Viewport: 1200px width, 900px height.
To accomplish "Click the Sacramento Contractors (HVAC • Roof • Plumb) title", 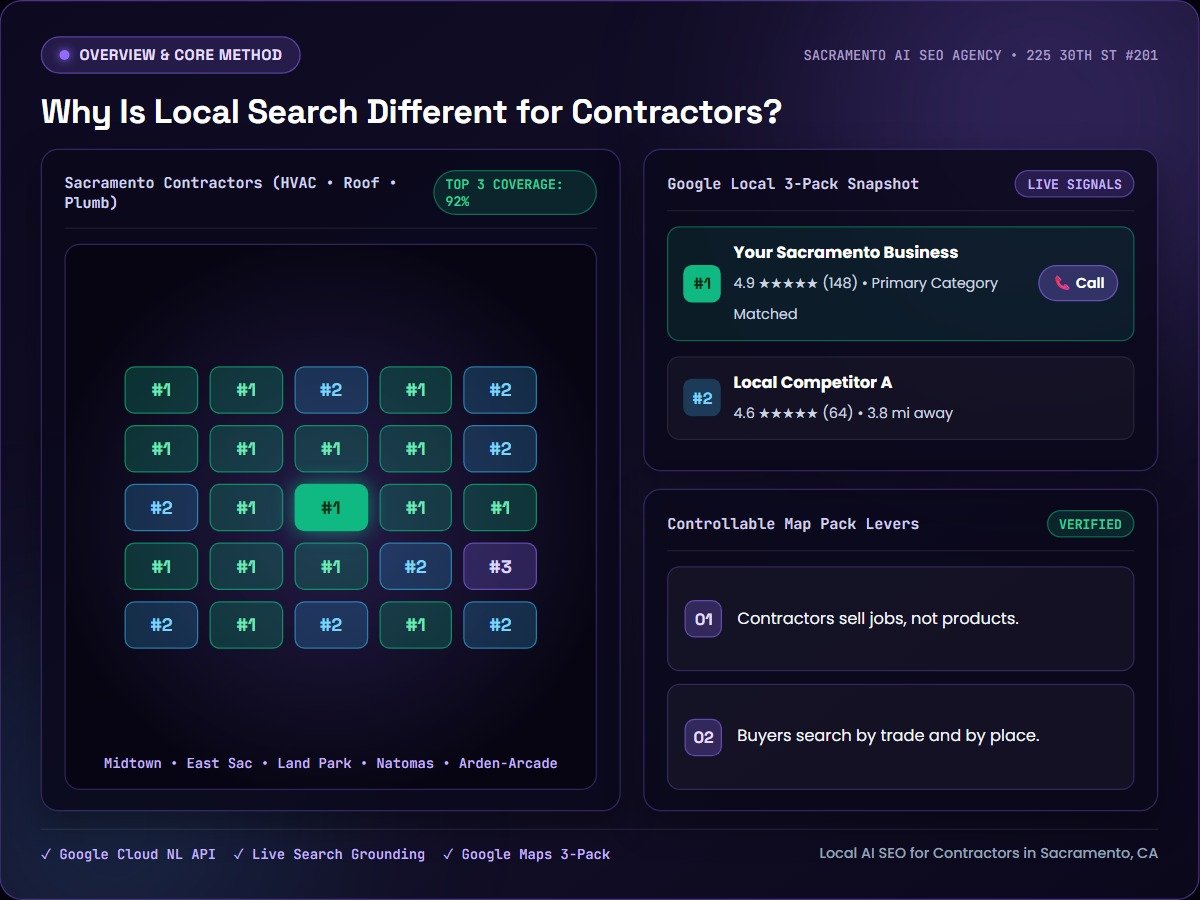I will pyautogui.click(x=231, y=193).
